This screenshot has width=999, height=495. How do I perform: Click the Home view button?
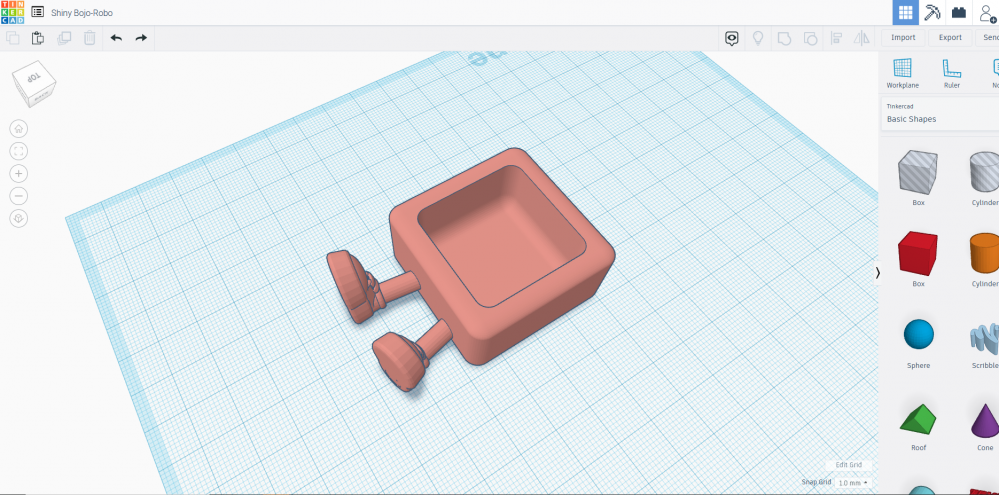click(18, 129)
